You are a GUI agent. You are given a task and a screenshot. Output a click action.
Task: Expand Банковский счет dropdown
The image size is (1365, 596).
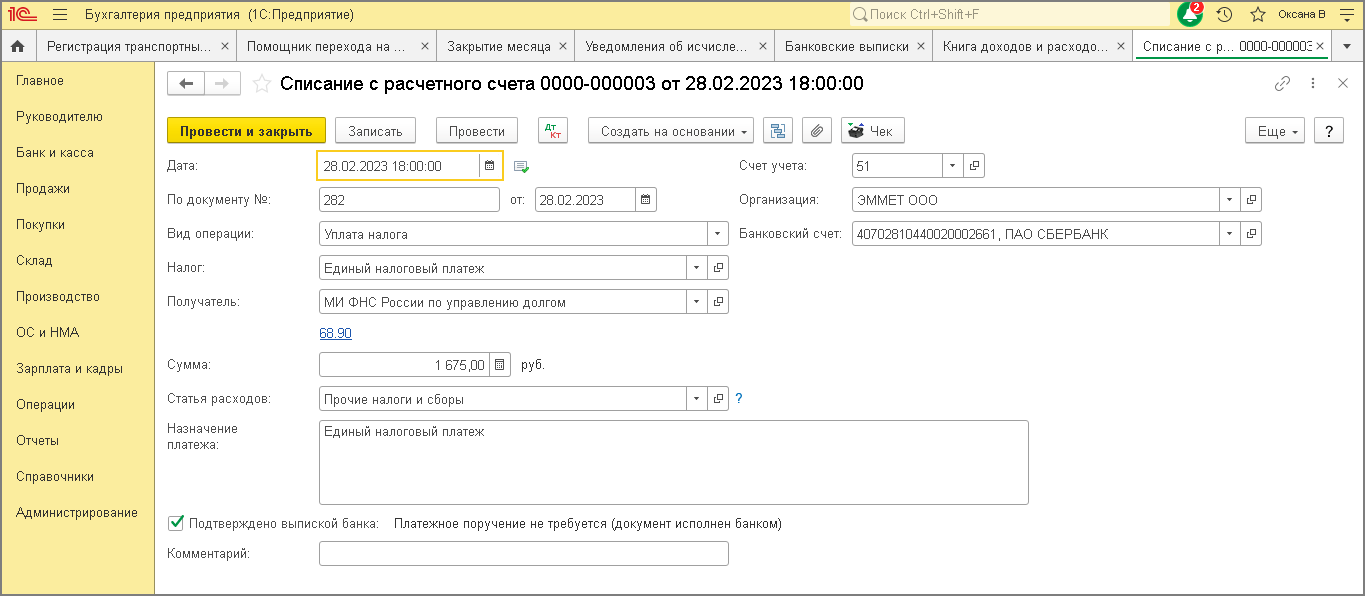(x=1229, y=234)
